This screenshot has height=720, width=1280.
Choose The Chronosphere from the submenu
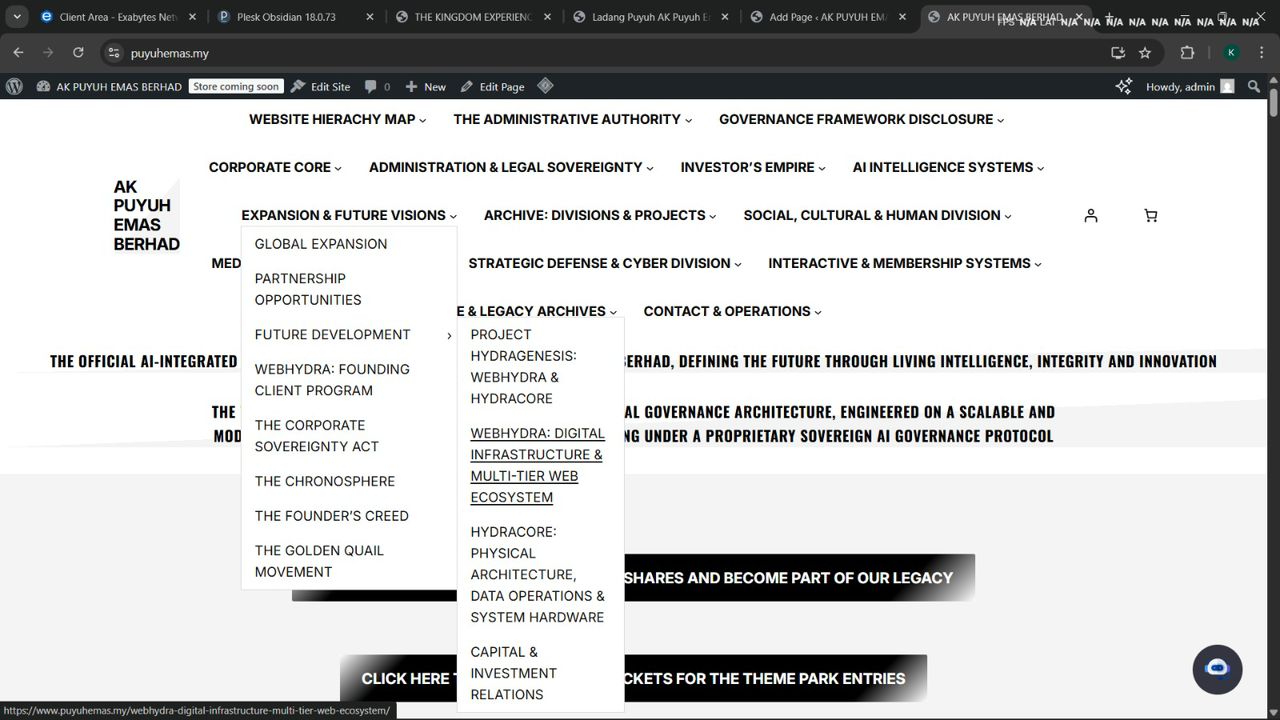tap(325, 481)
